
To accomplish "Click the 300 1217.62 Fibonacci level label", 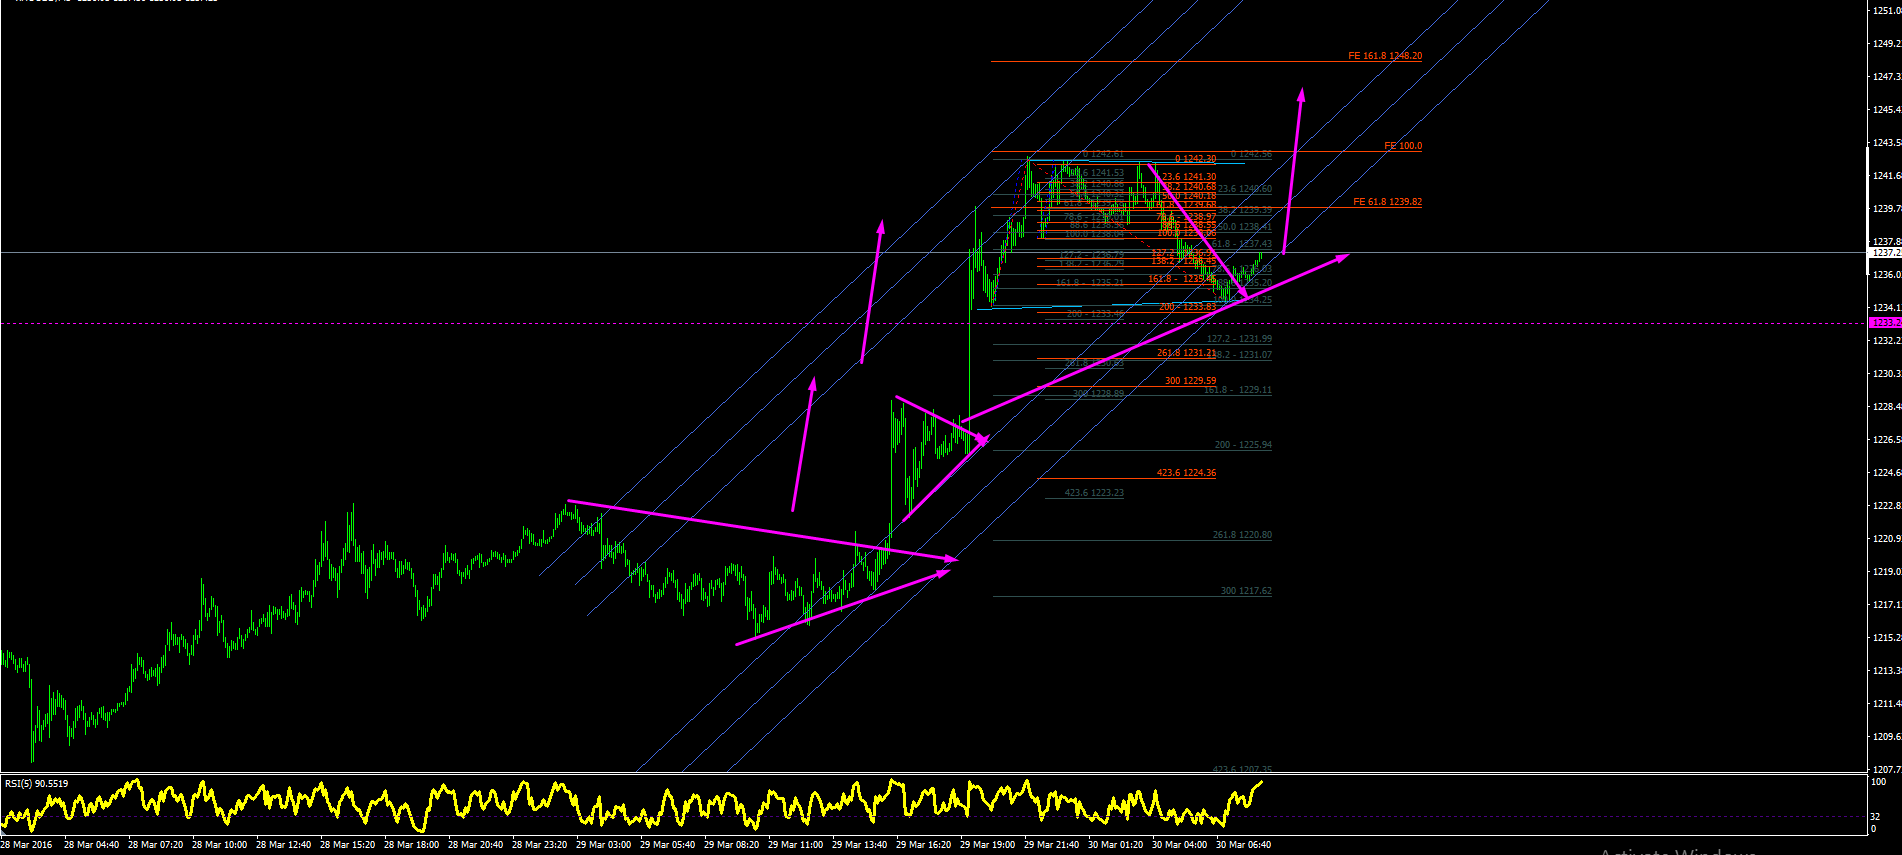I will [x=1246, y=591].
